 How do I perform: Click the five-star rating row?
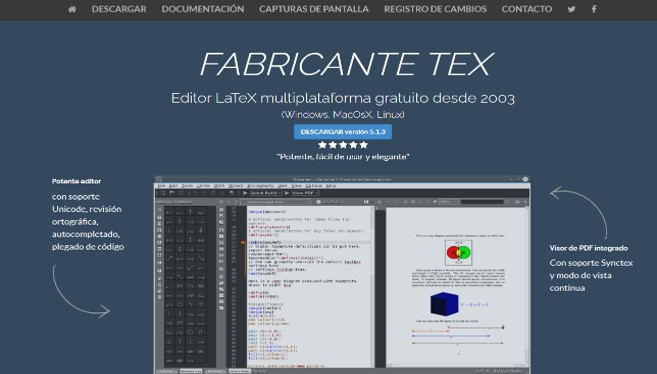(343, 145)
